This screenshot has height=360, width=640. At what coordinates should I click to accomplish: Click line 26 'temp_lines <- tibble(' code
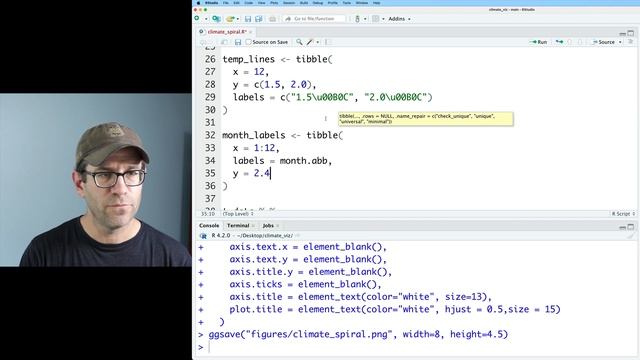(277, 59)
